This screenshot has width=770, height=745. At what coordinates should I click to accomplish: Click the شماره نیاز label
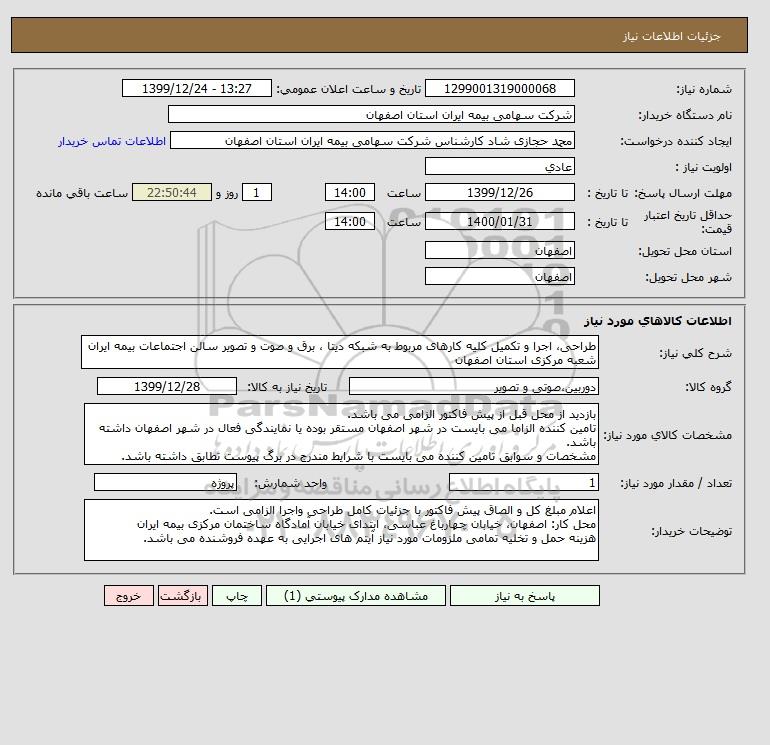click(x=704, y=89)
